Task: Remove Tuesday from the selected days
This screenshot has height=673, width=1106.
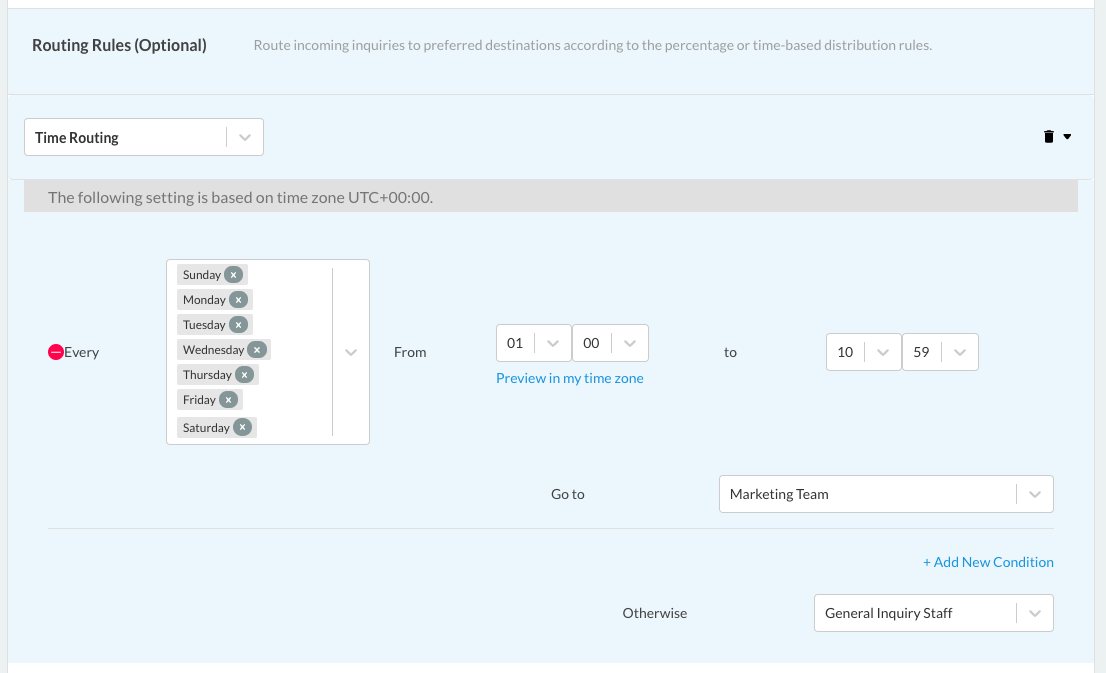Action: (x=238, y=325)
